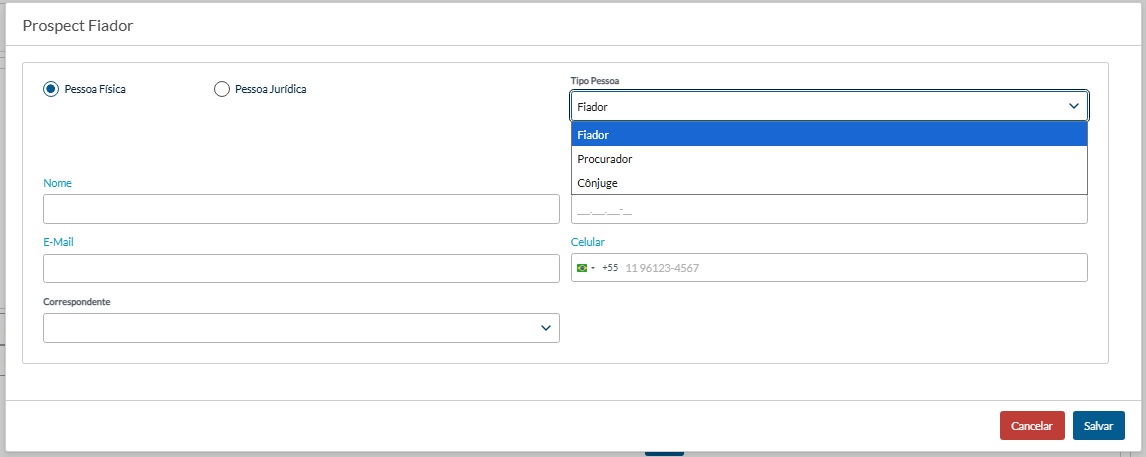Open the Brazil flag country selector
The height and width of the screenshot is (457, 1146).
coord(585,268)
